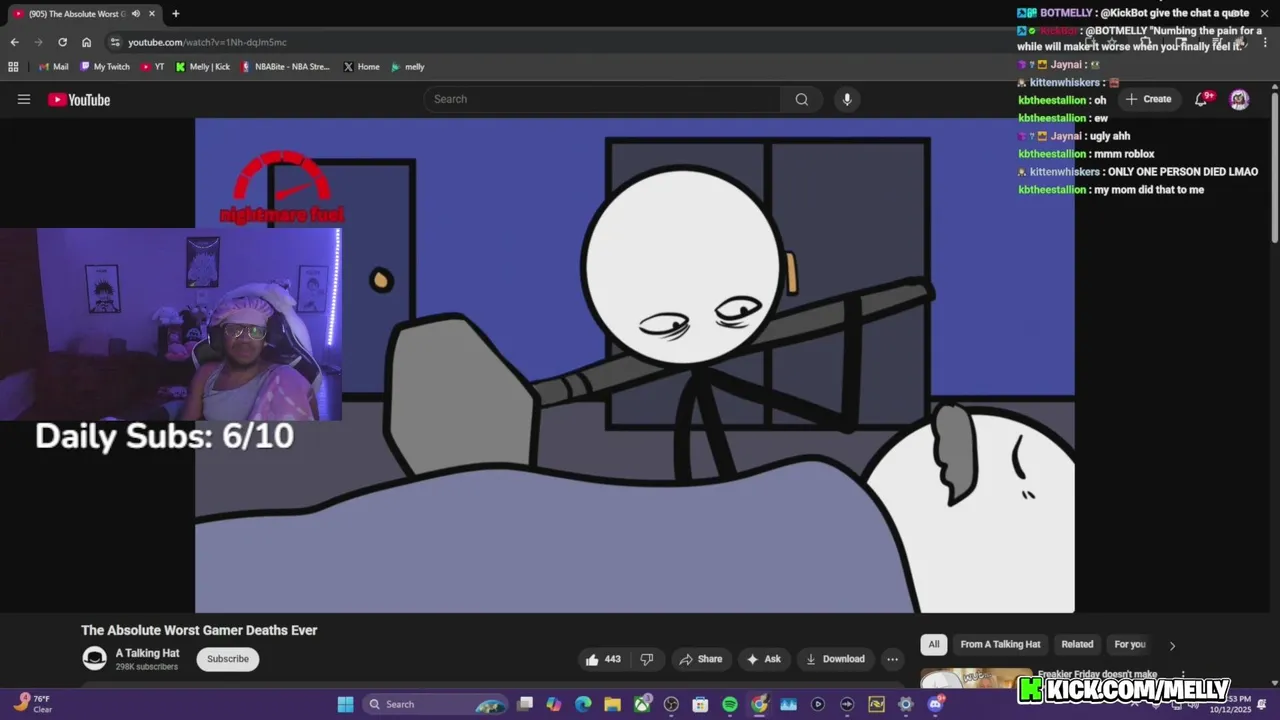The height and width of the screenshot is (720, 1280).
Task: Open the melly bookmark
Action: point(408,67)
